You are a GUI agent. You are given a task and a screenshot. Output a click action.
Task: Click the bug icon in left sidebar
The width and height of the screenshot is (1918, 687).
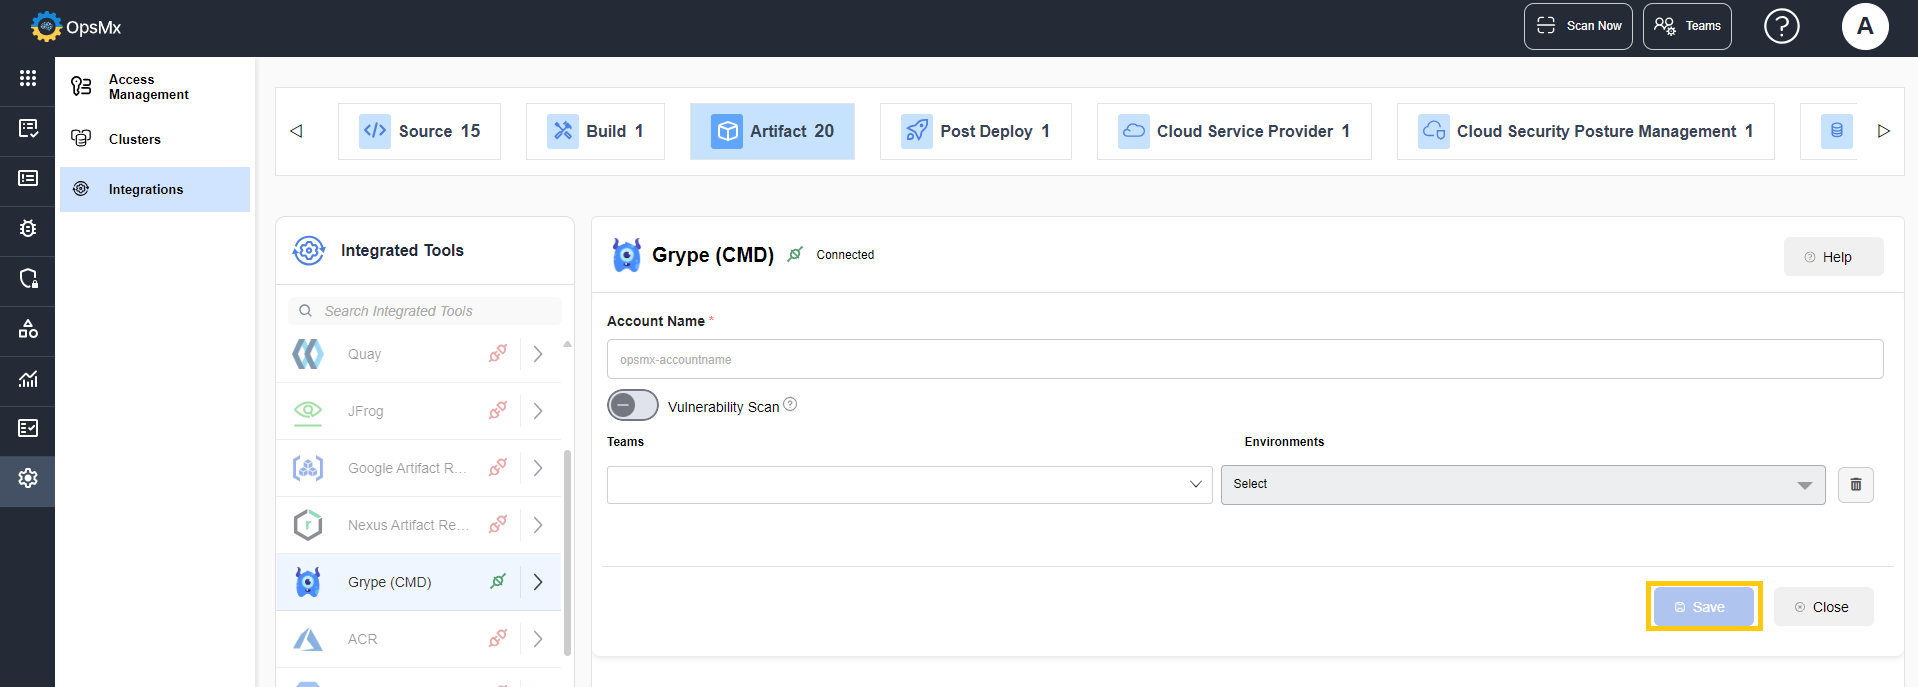[28, 228]
